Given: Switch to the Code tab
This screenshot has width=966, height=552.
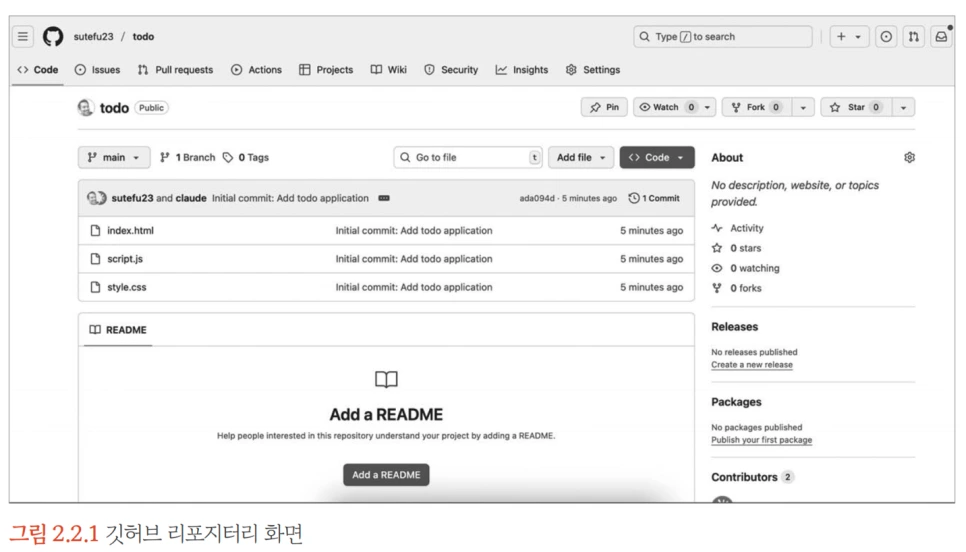Looking at the screenshot, I should point(38,70).
